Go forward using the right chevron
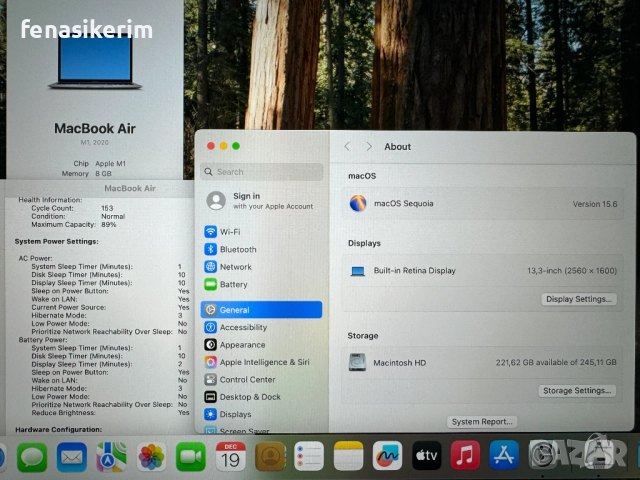 point(369,147)
